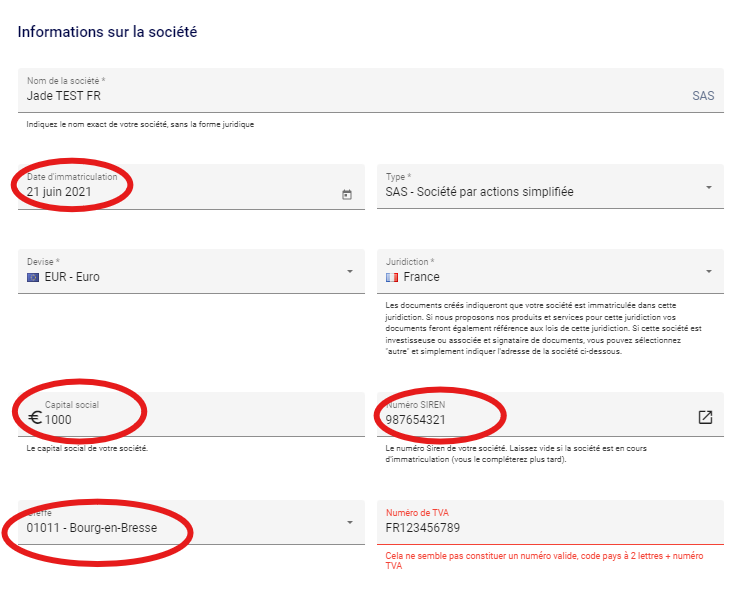
Task: Click the euro symbol beside Capital social
Action: coord(34,419)
